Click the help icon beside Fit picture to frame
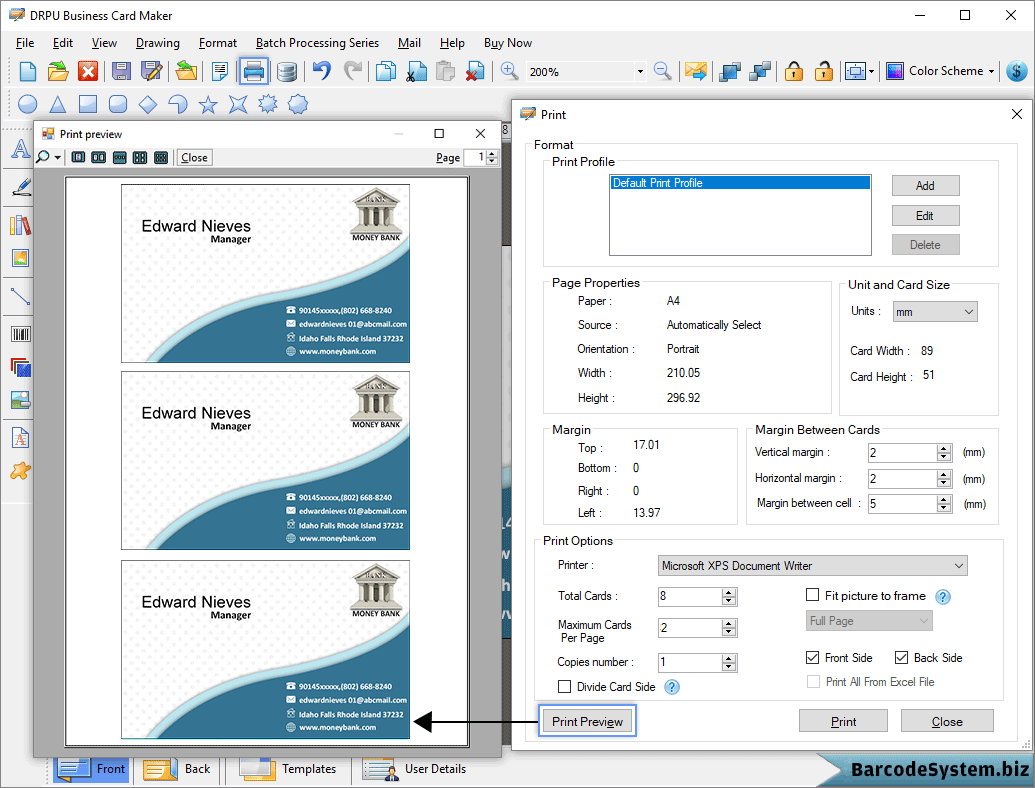Screen dimensions: 1035x788 coord(943,597)
